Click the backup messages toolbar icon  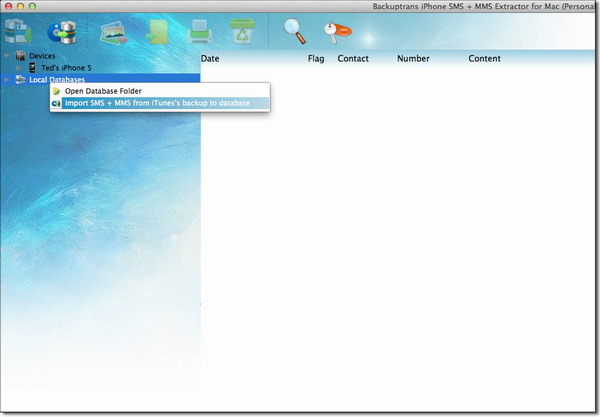click(18, 31)
